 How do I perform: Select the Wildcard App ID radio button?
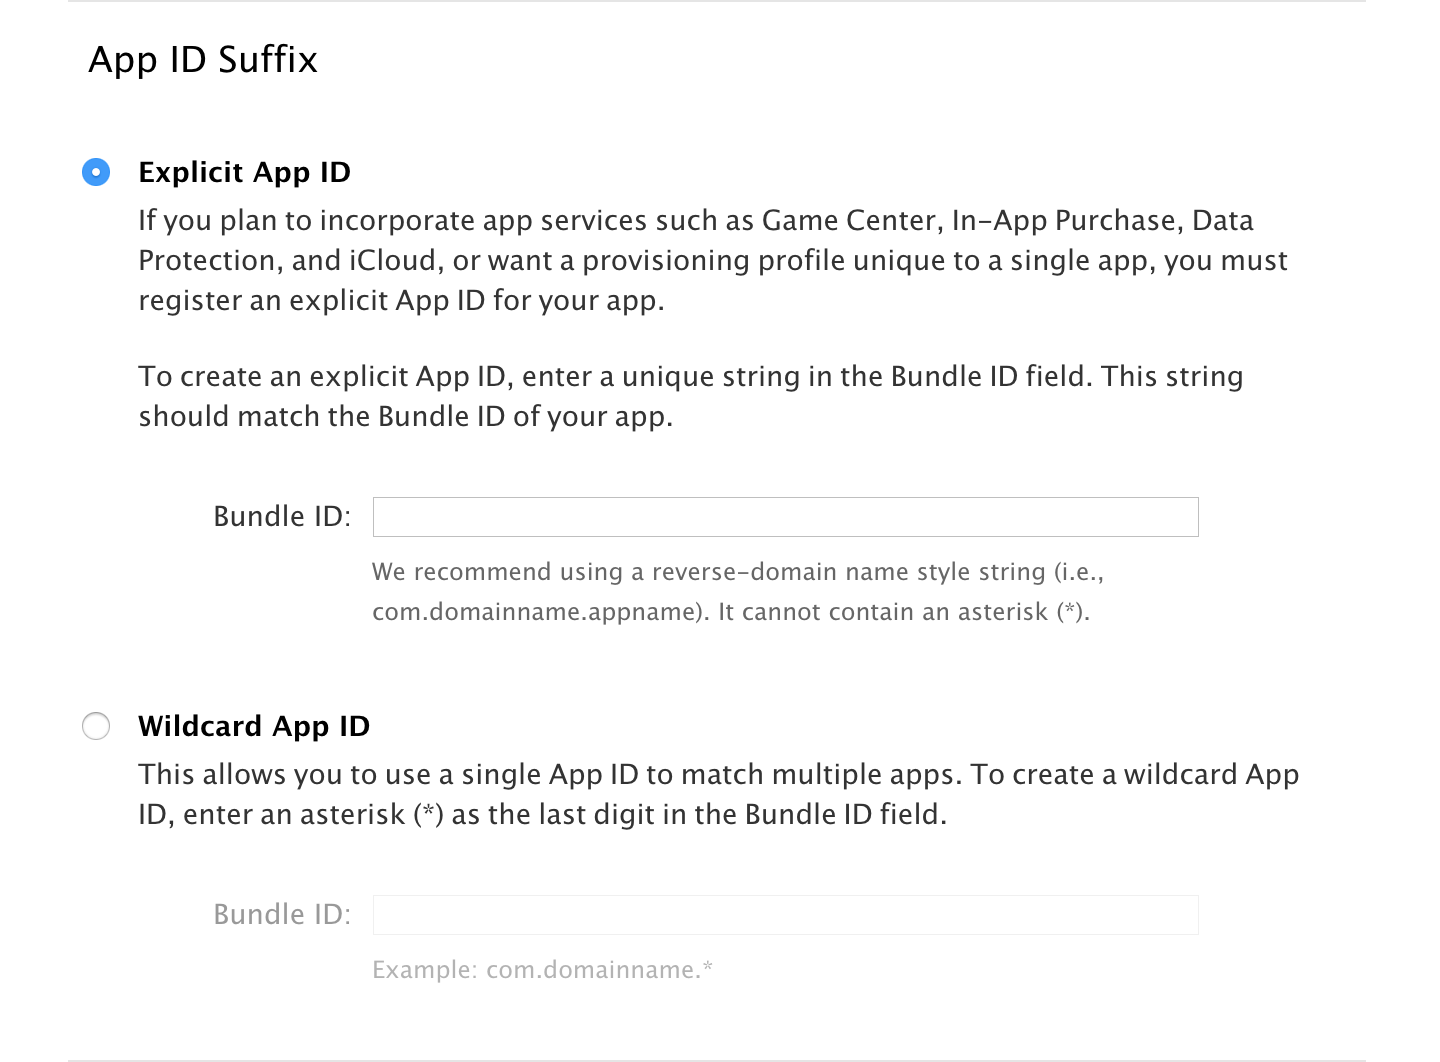click(x=96, y=726)
